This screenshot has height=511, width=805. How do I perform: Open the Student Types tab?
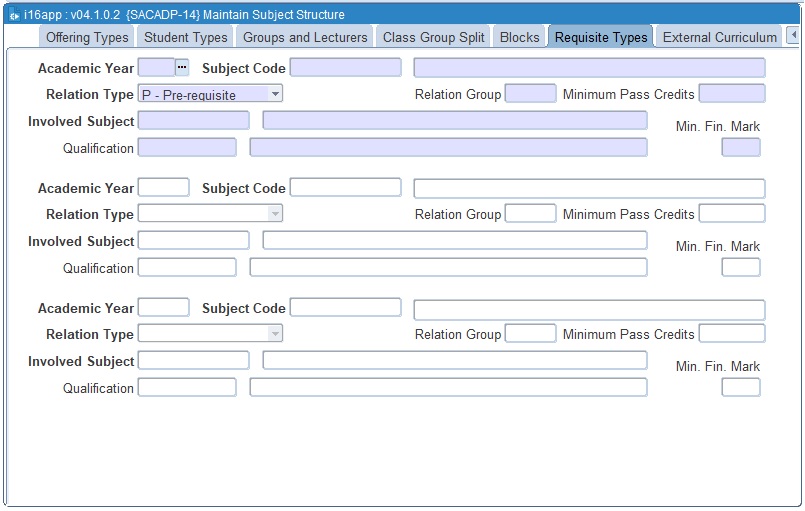pyautogui.click(x=186, y=37)
